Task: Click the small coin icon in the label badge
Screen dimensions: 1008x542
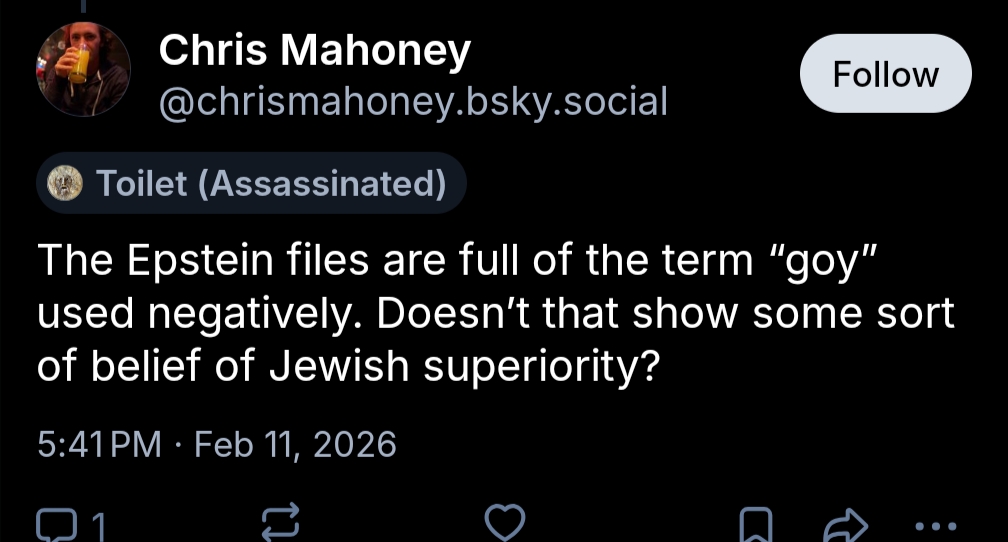Action: 69,185
